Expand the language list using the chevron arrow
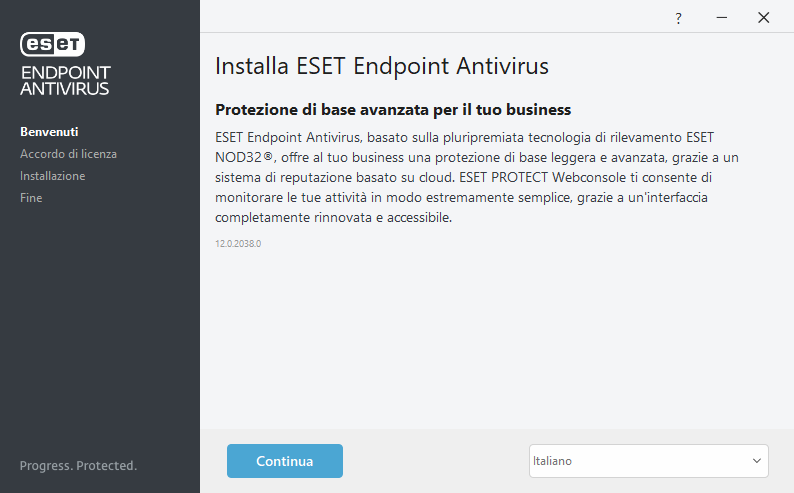Screen dimensions: 794x493 (756, 461)
